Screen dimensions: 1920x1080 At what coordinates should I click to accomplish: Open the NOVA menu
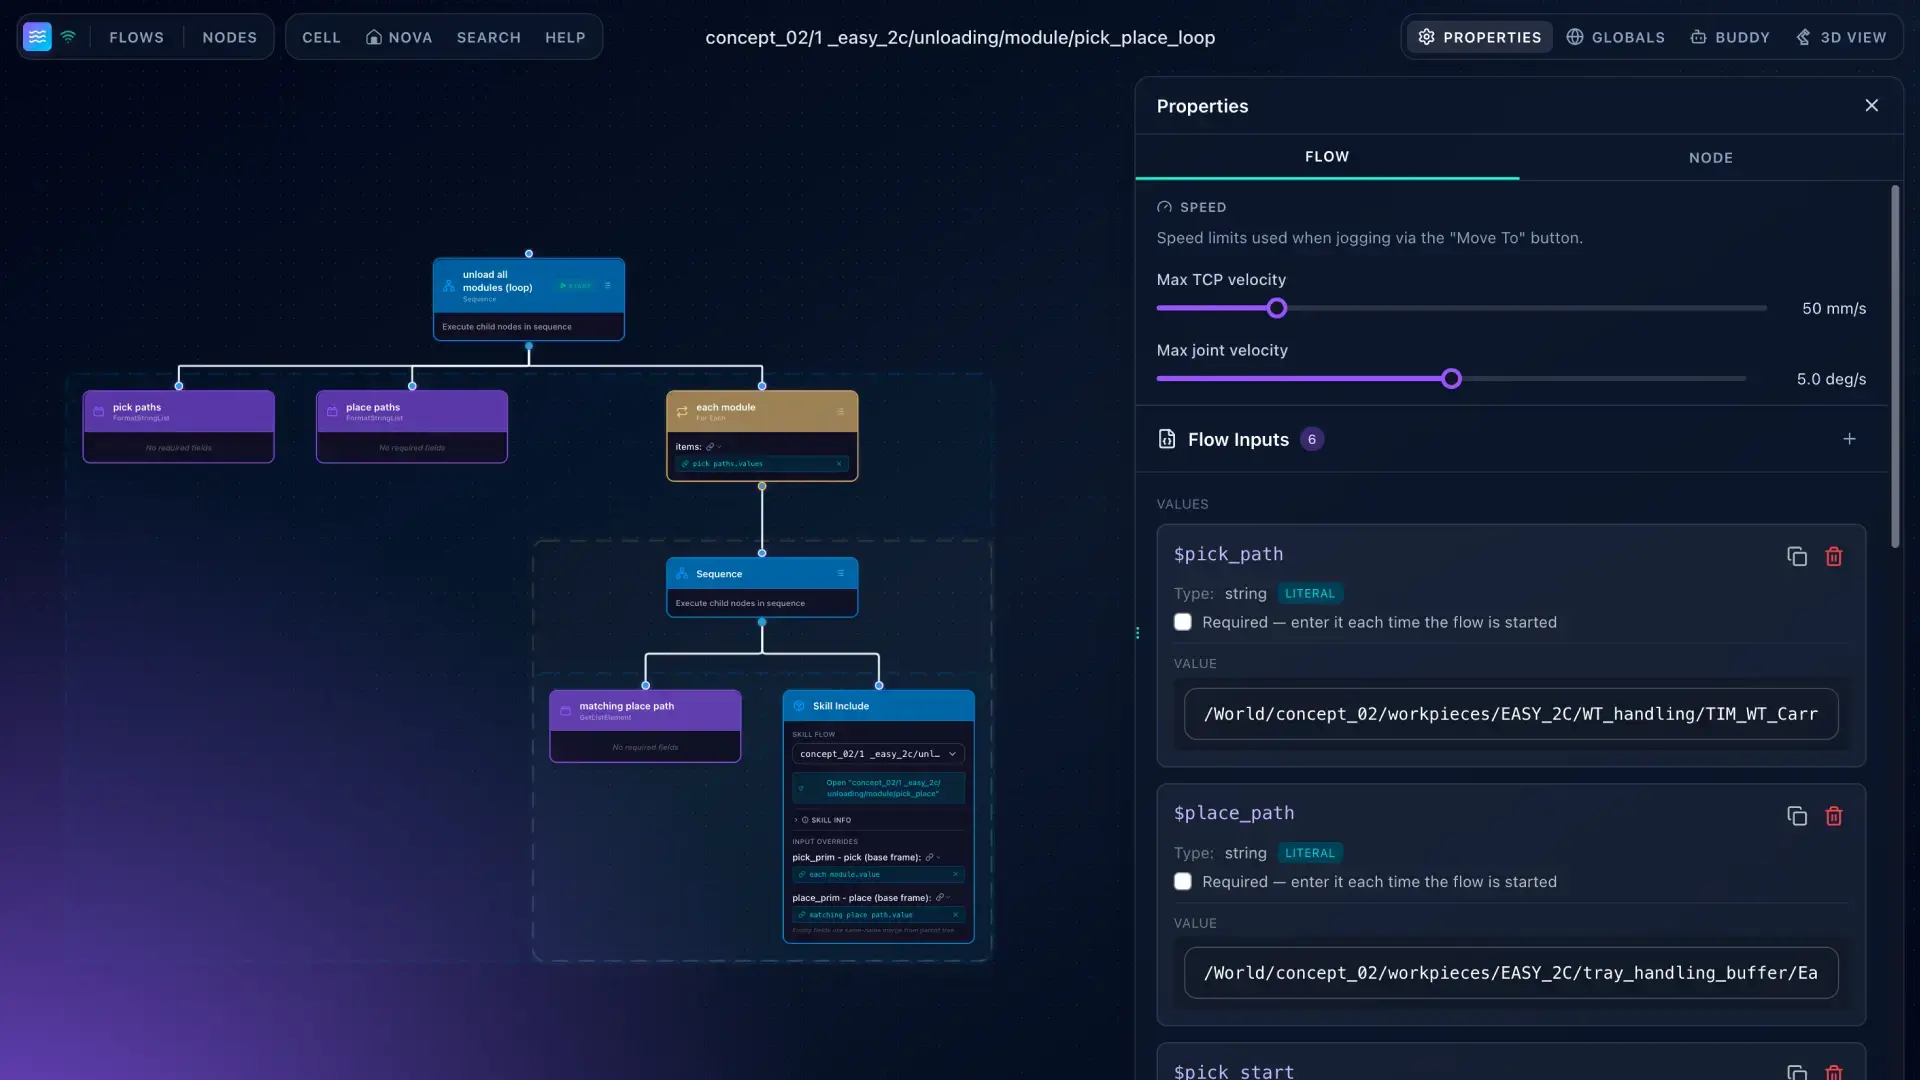399,37
